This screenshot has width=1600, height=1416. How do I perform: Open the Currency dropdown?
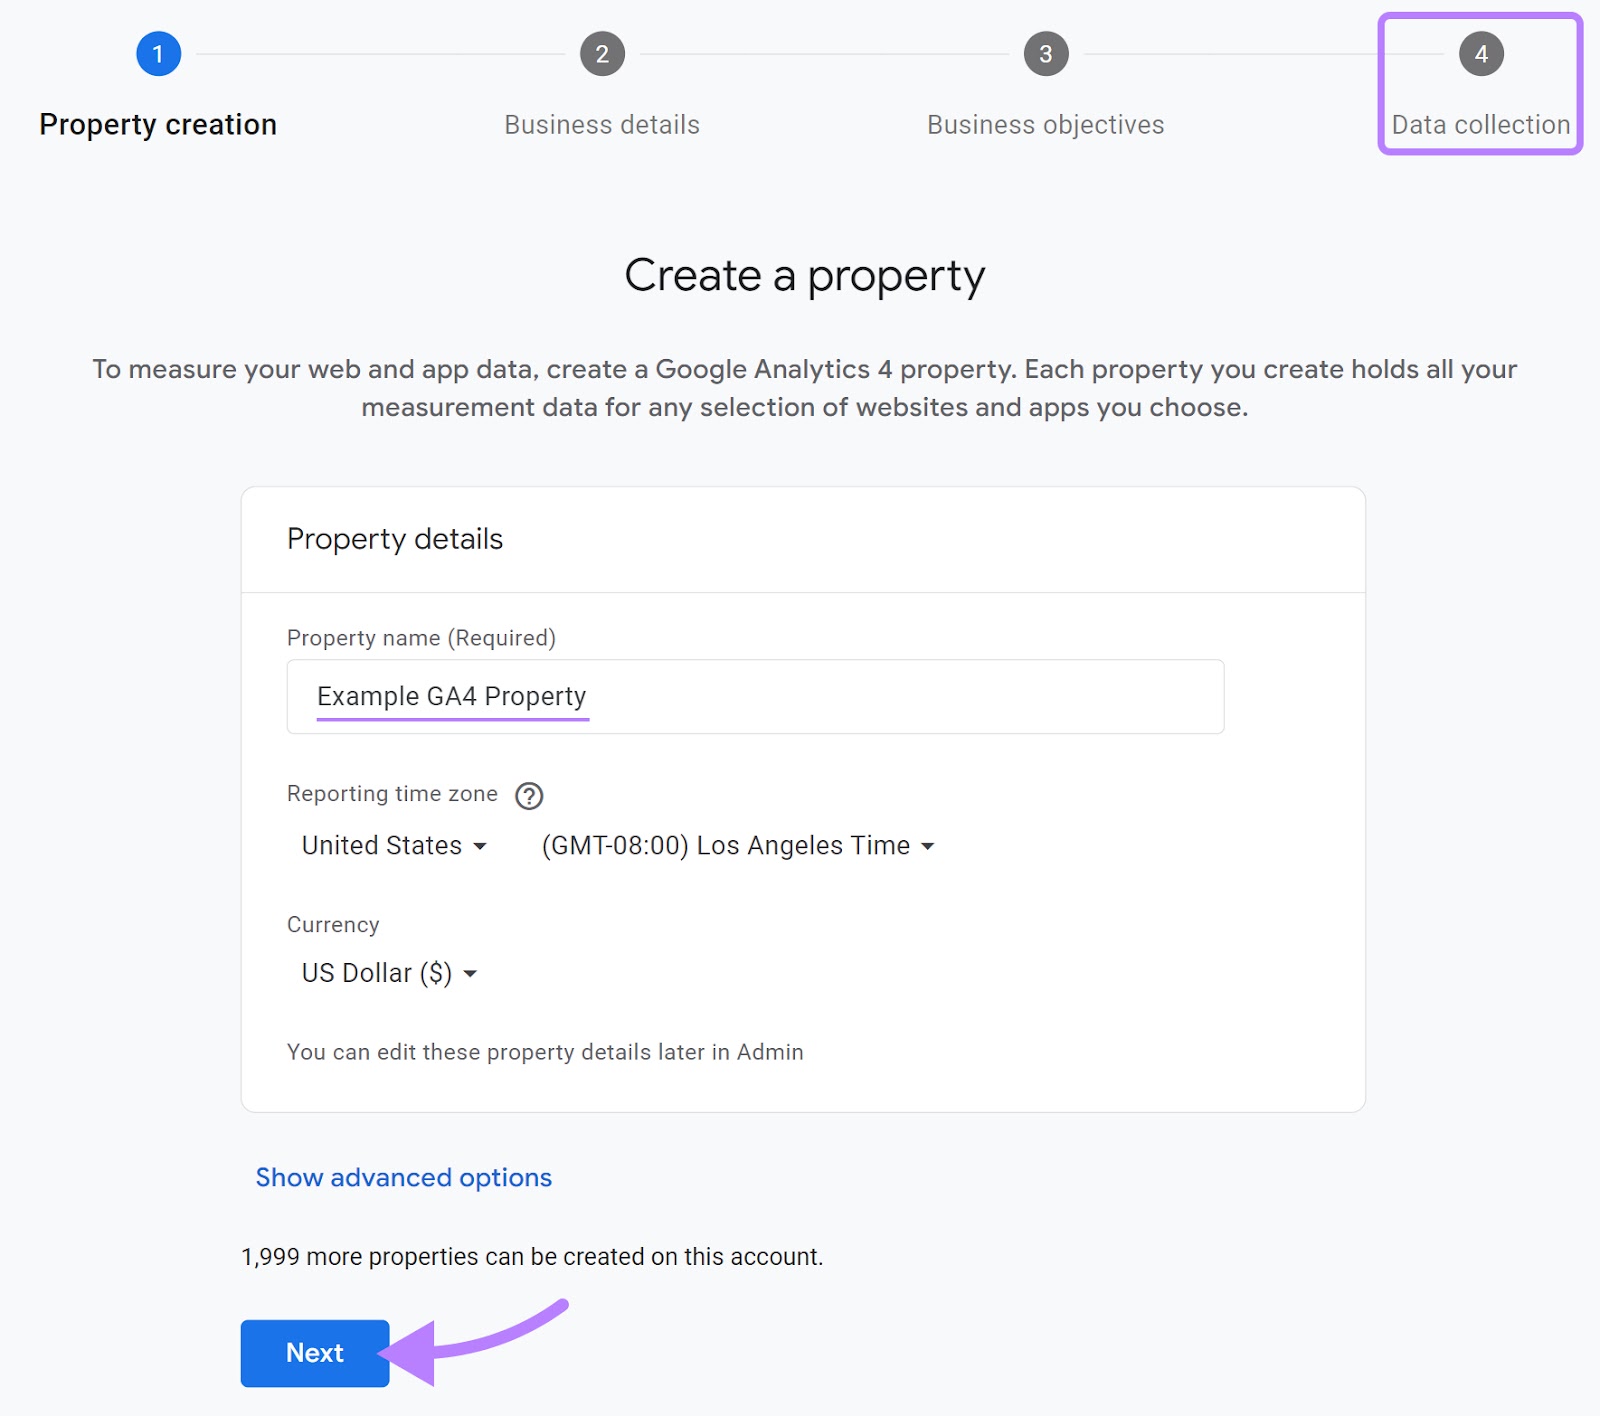[x=386, y=974]
